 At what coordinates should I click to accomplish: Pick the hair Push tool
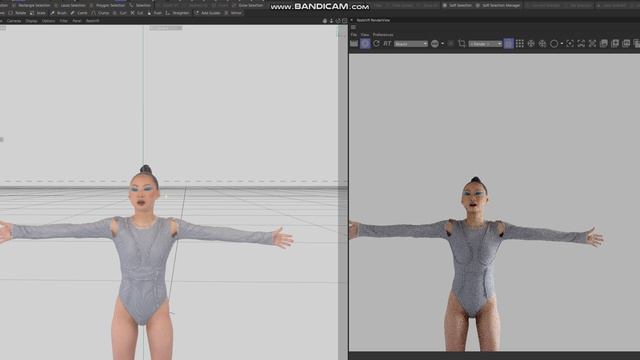pos(155,13)
